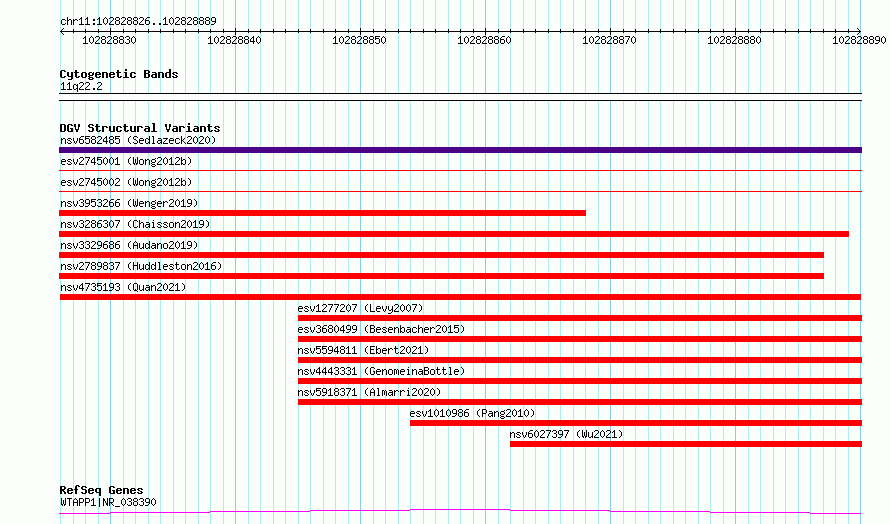Select the red bar under nsv6027397 Wu2021

click(x=686, y=444)
